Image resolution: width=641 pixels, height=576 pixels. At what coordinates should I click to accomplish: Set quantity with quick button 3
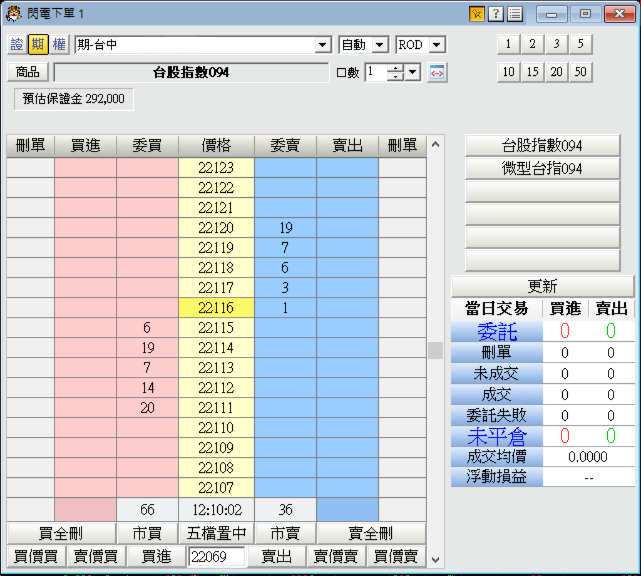pyautogui.click(x=556, y=44)
